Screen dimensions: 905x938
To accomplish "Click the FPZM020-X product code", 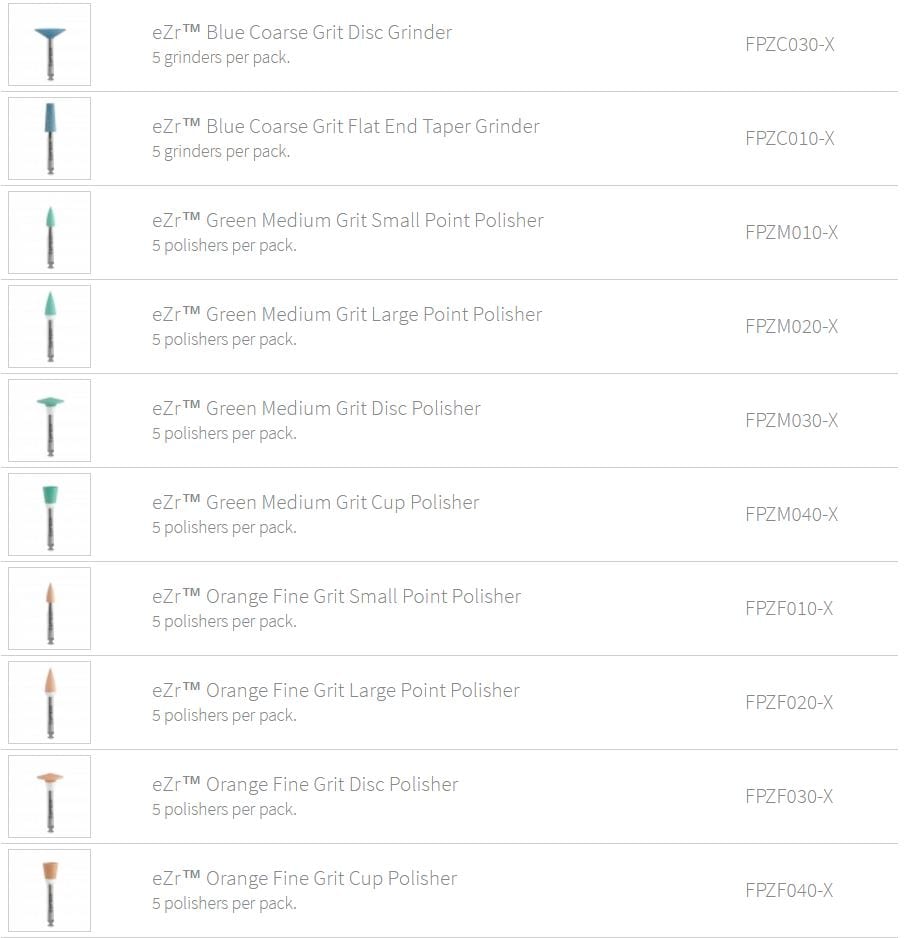I will pyautogui.click(x=791, y=326).
